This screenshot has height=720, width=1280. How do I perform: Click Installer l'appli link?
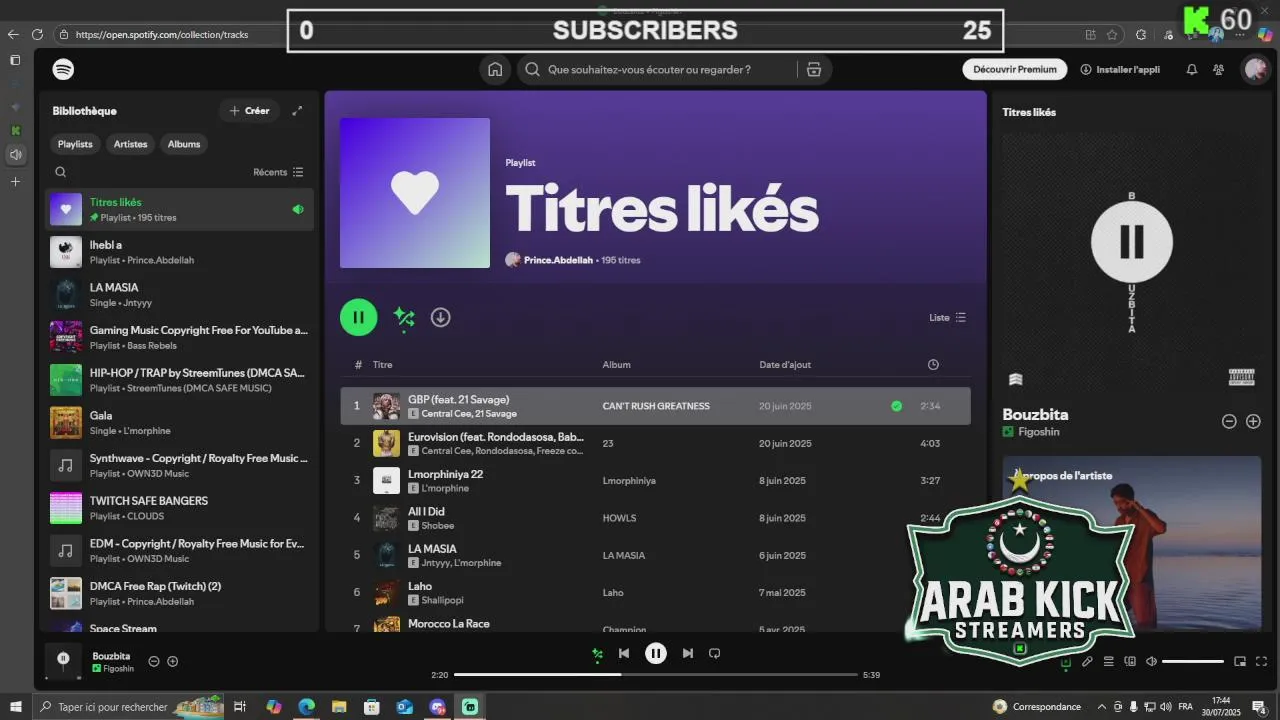point(1120,69)
